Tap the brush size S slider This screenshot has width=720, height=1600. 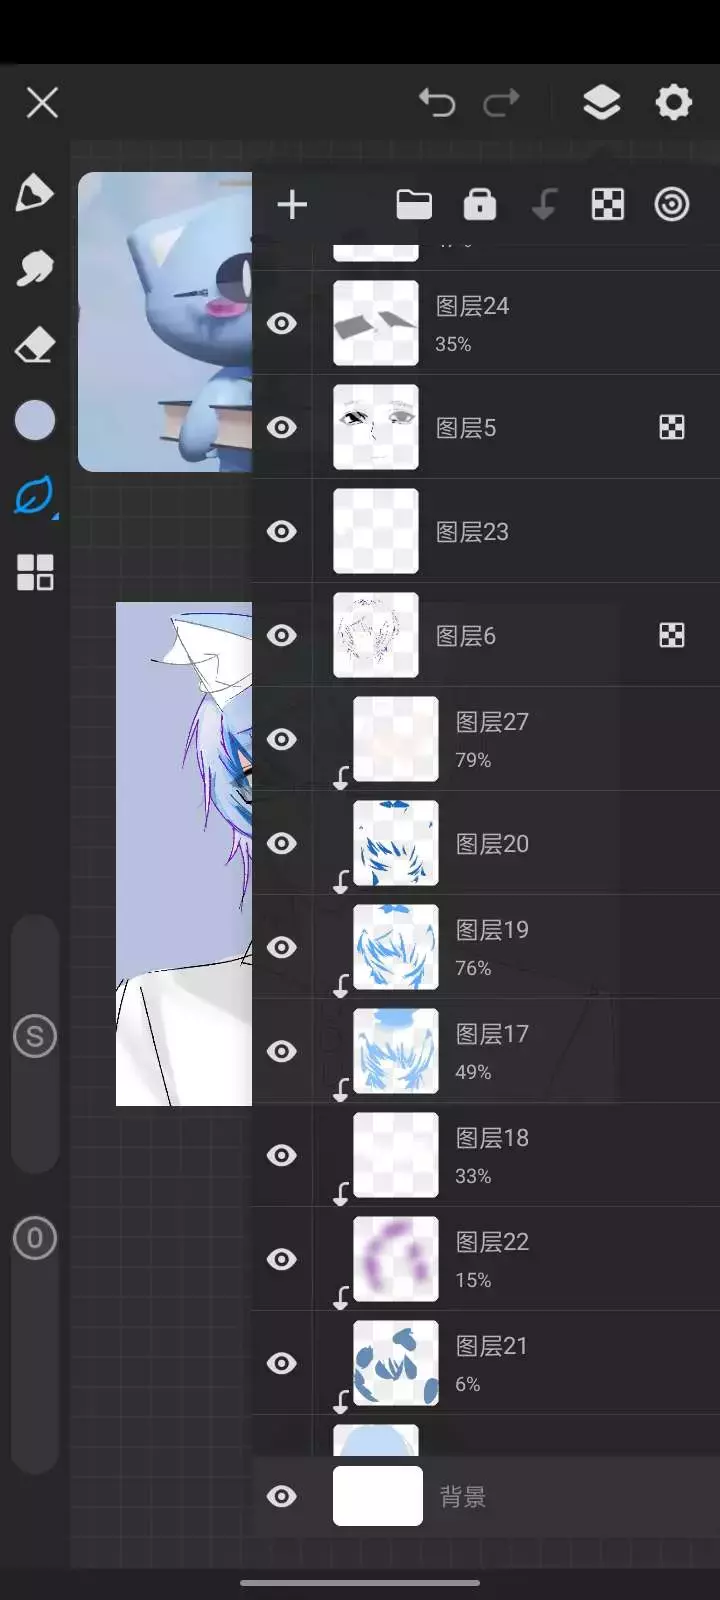pyautogui.click(x=35, y=1036)
